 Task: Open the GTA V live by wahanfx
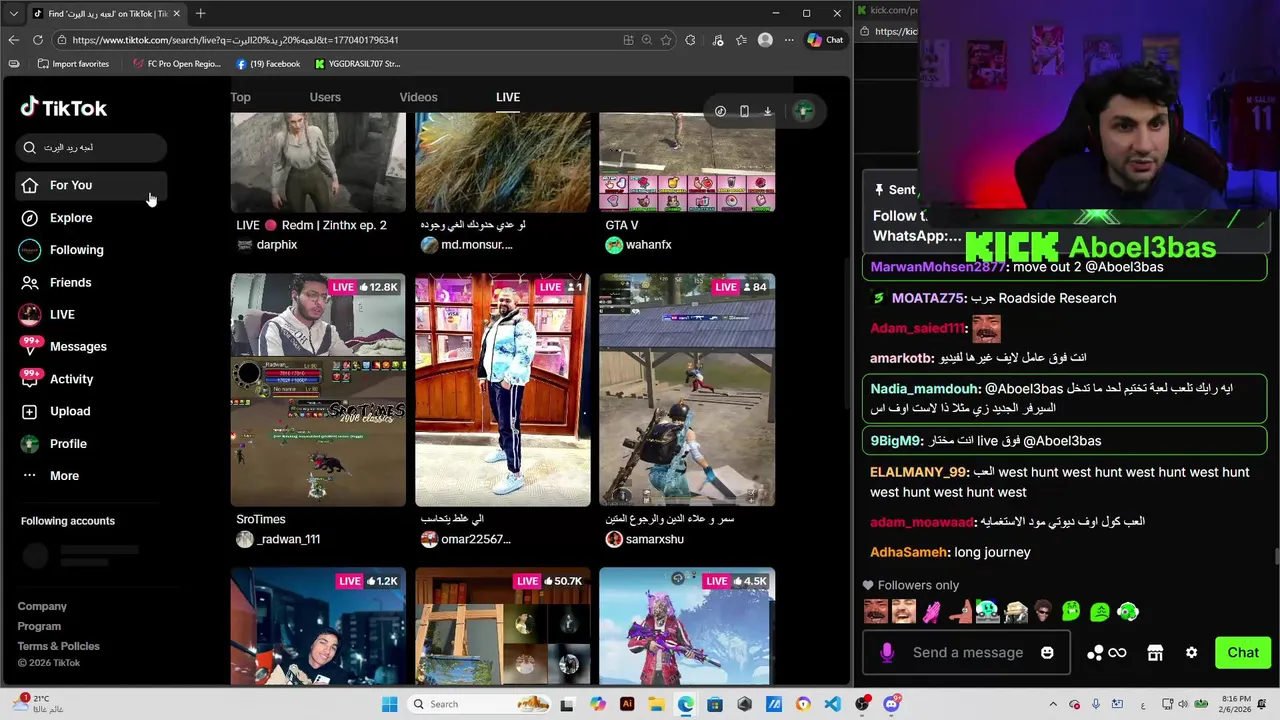click(x=687, y=162)
